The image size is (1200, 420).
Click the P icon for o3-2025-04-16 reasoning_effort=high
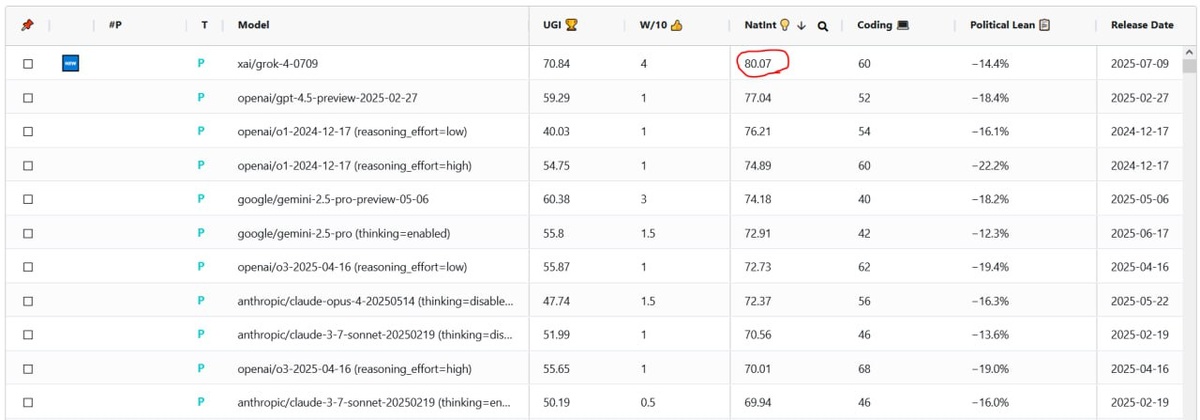[x=201, y=368]
